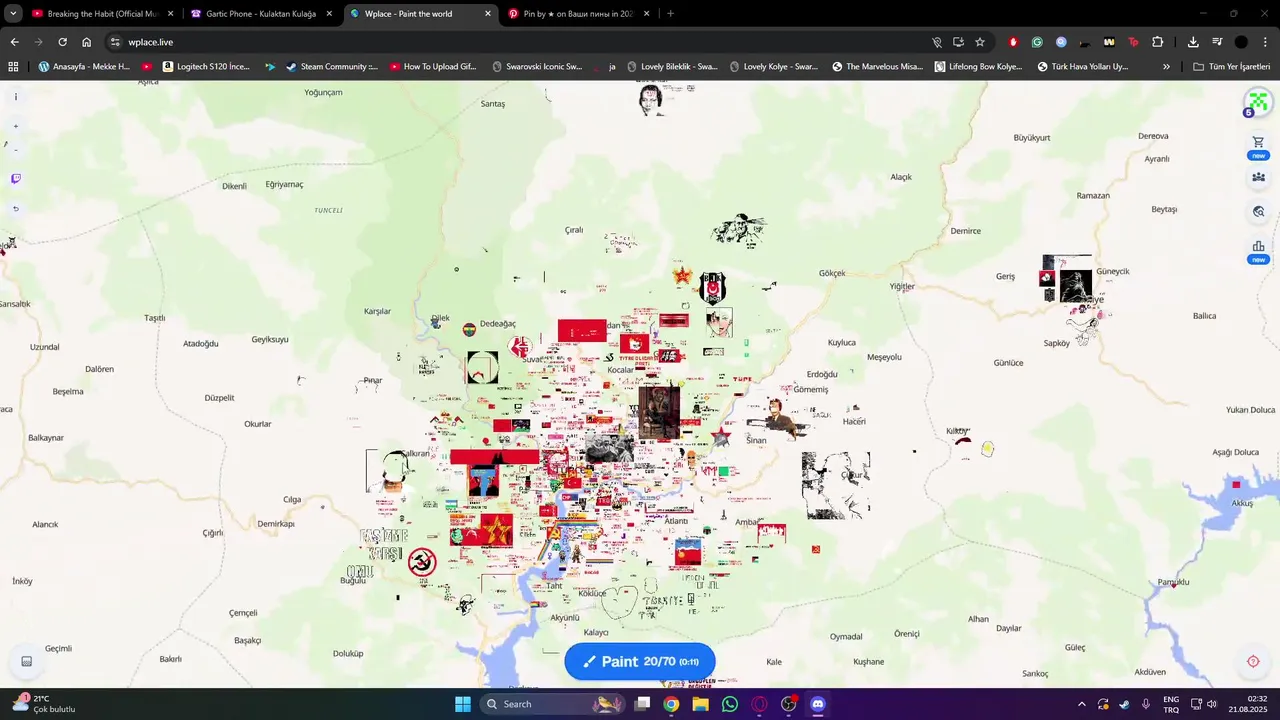The width and height of the screenshot is (1280, 720).
Task: Open the Anasayfa - Mekke bookmark
Action: point(84,67)
